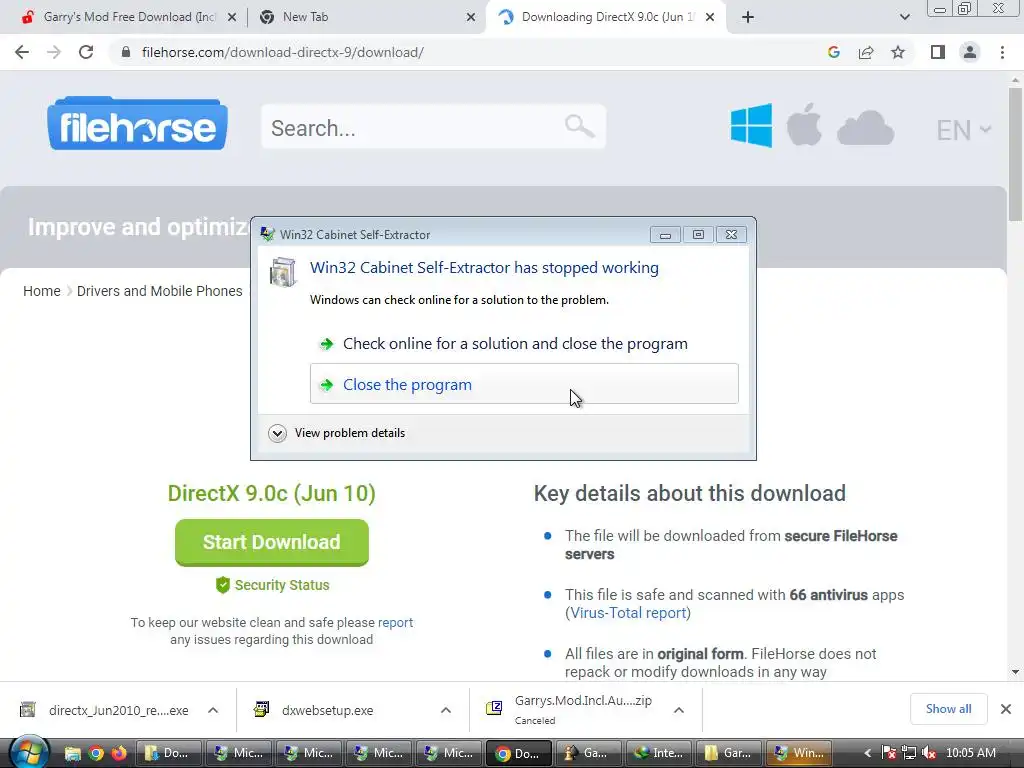Close the New Tab tab
The image size is (1024, 768).
[471, 18]
